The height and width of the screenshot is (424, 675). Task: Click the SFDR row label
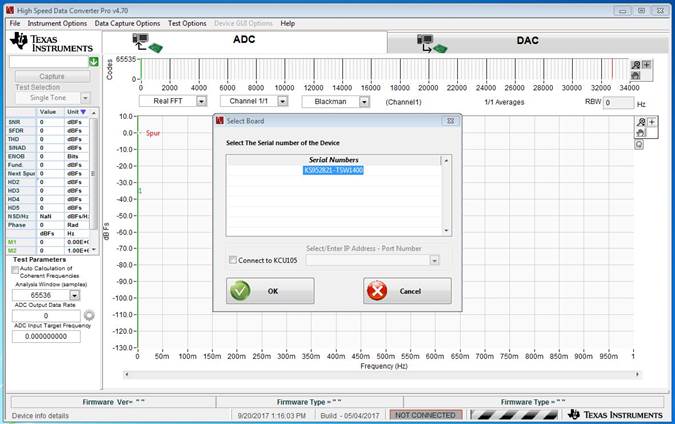[x=15, y=130]
